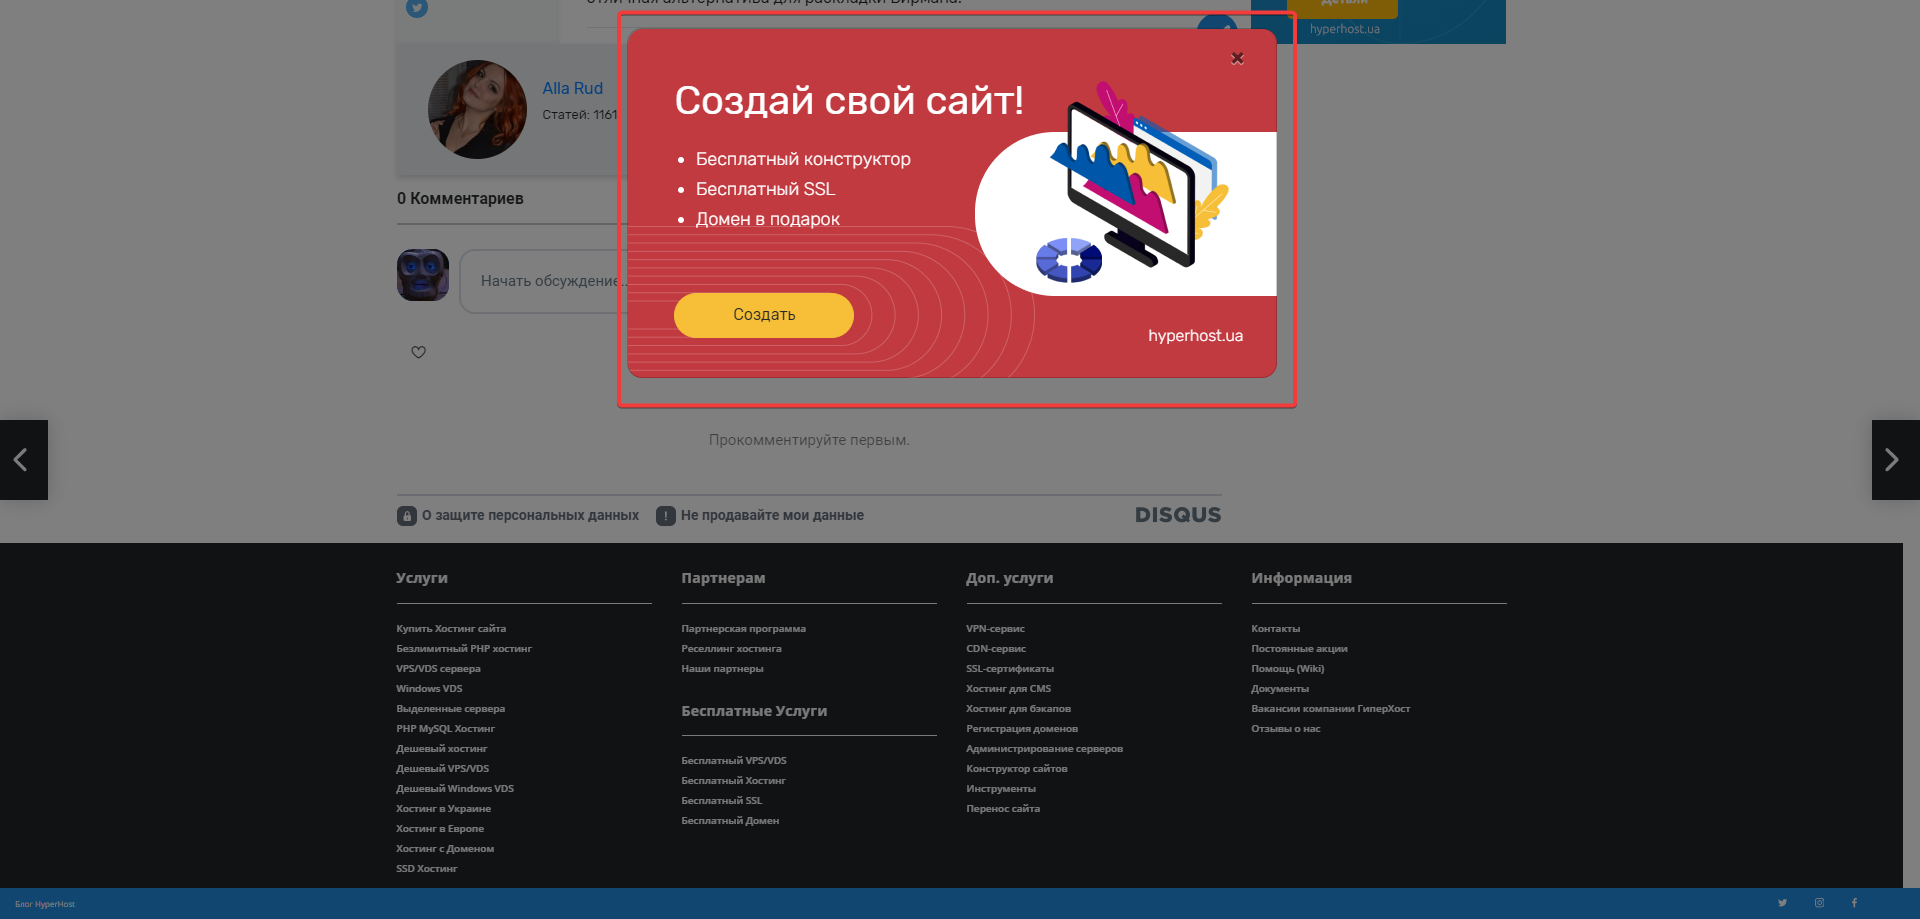Open Alla Rud author profile
This screenshot has width=1920, height=919.
(573, 89)
